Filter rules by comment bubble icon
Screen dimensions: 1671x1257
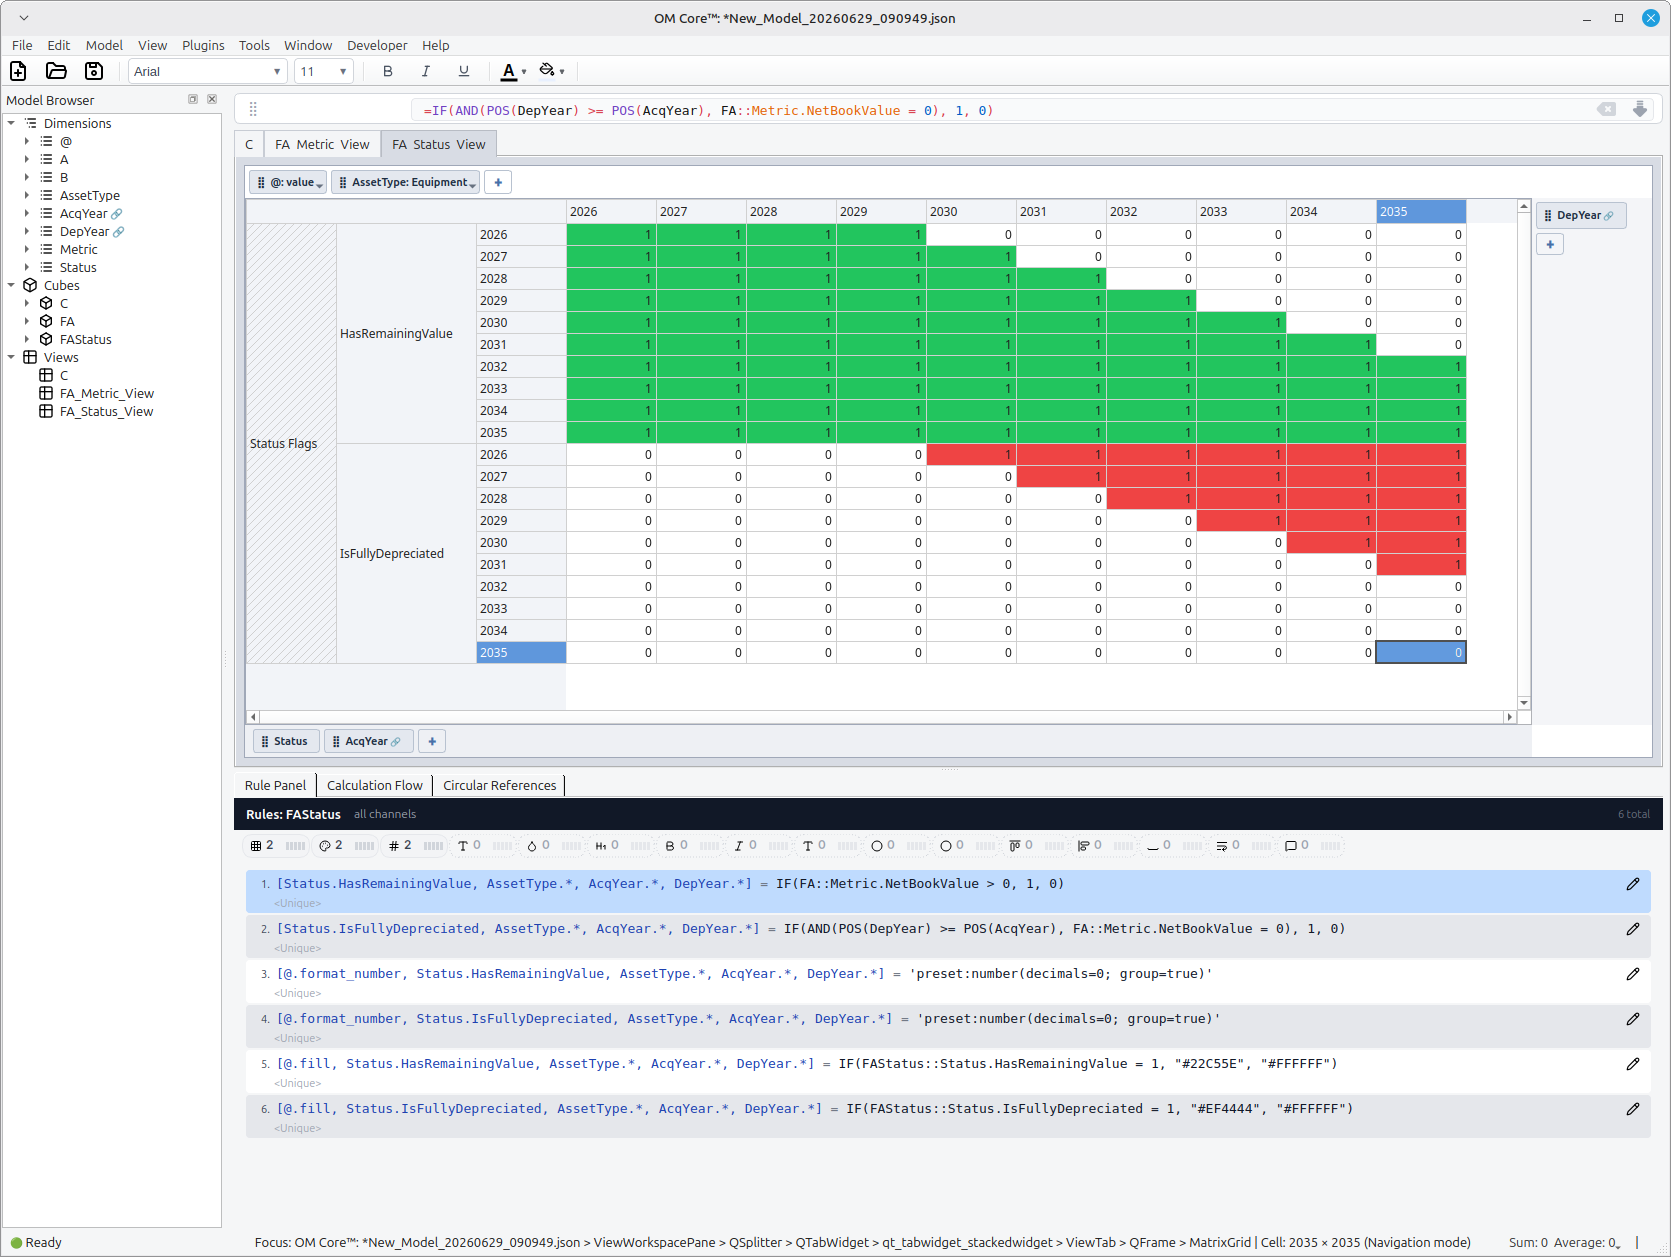pyautogui.click(x=1291, y=846)
